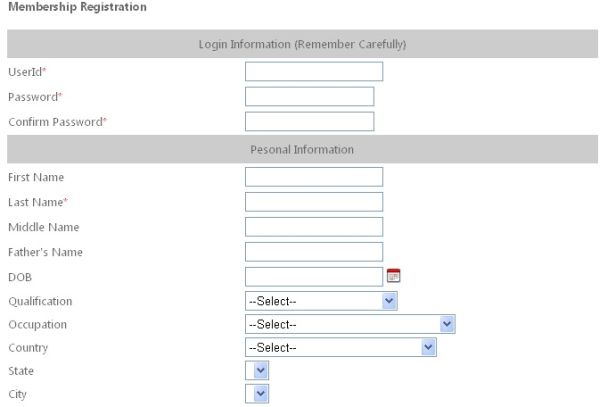
Task: Click the First Name input box
Action: [314, 177]
